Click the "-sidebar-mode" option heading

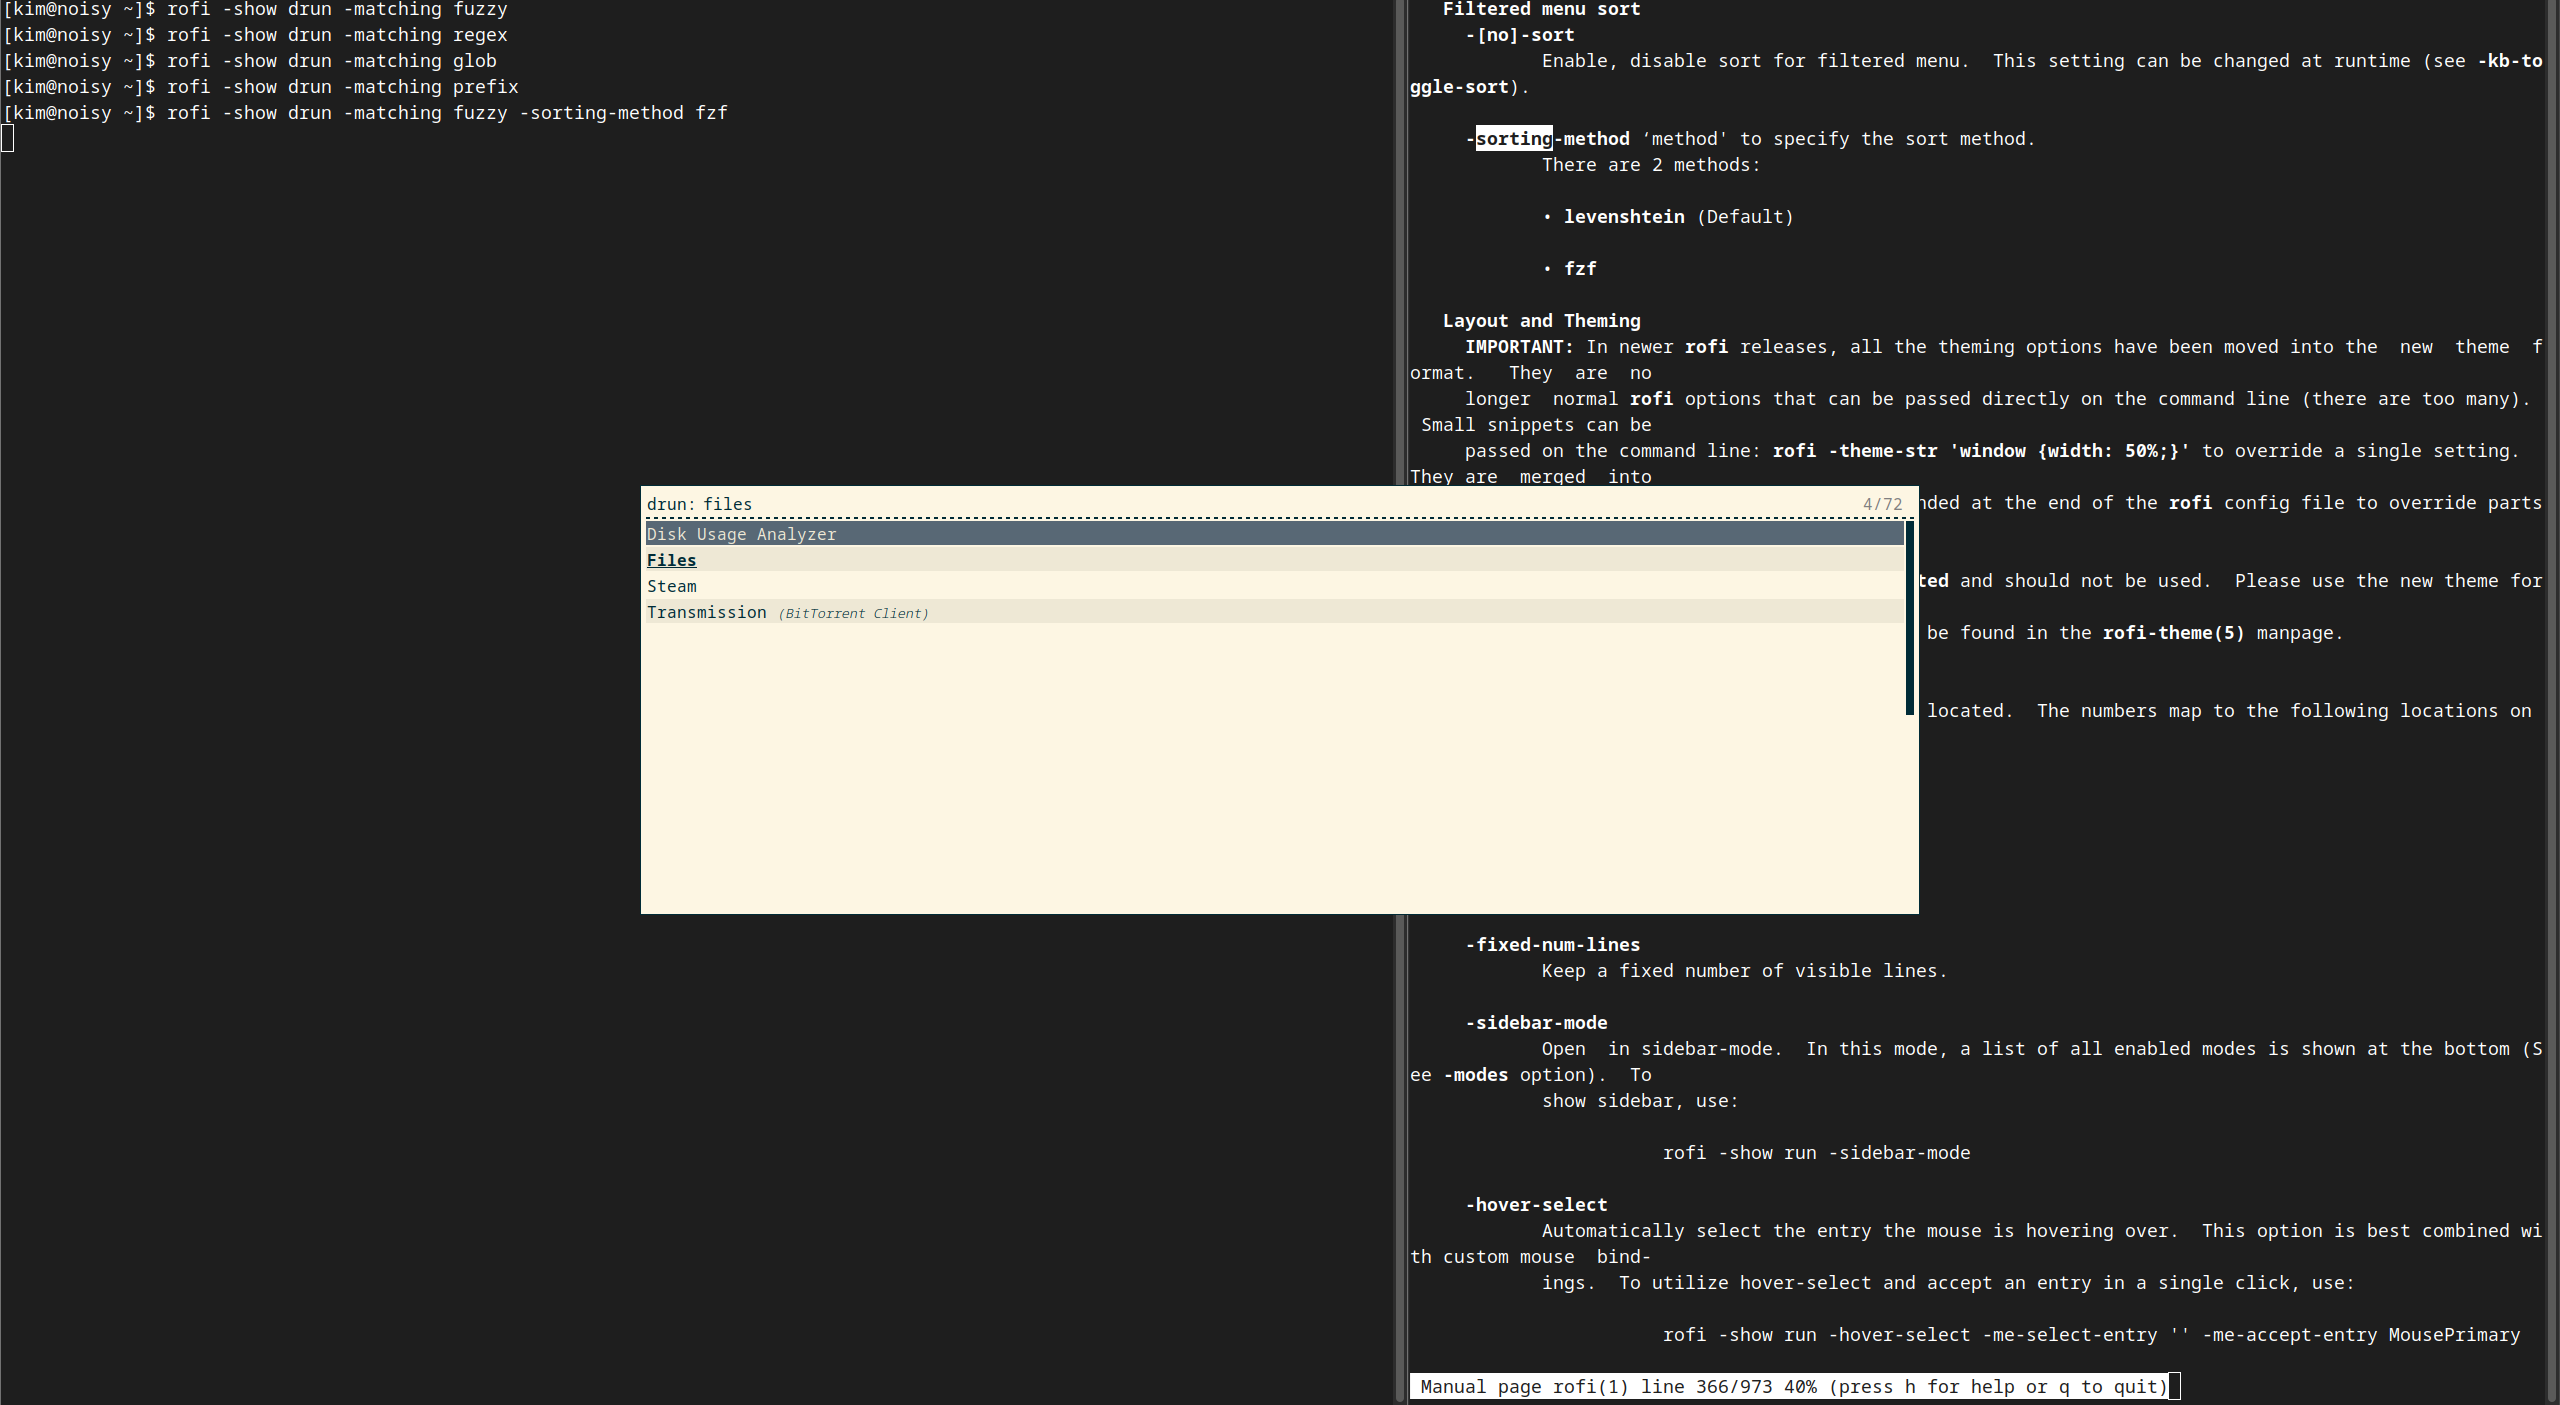(x=1536, y=1023)
